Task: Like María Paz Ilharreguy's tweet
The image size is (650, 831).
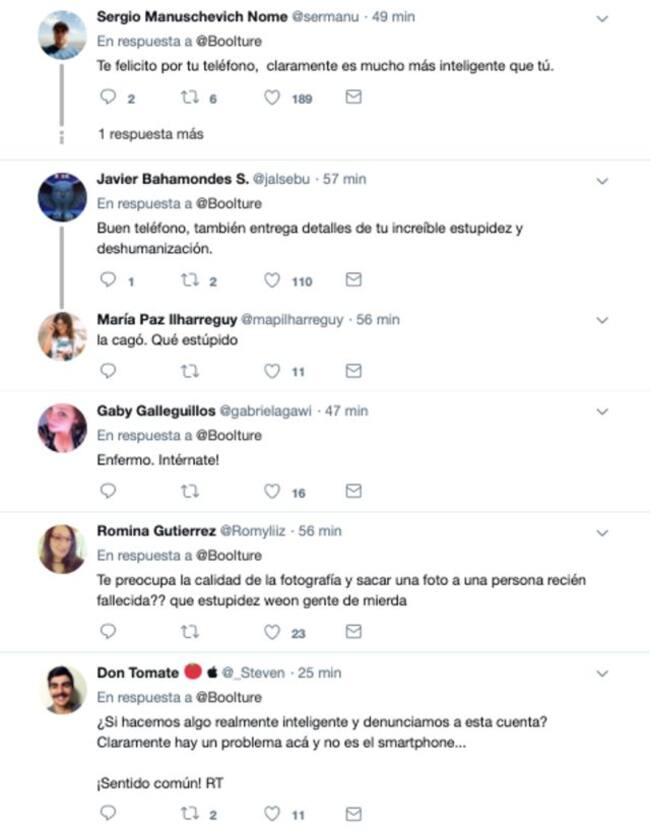Action: [x=271, y=371]
